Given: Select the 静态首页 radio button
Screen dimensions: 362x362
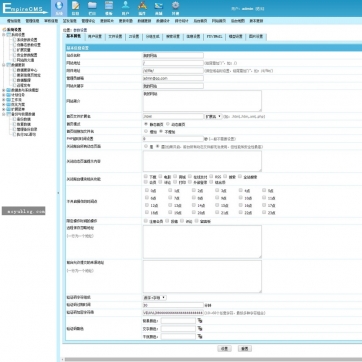Looking at the screenshot, I should point(146,124).
